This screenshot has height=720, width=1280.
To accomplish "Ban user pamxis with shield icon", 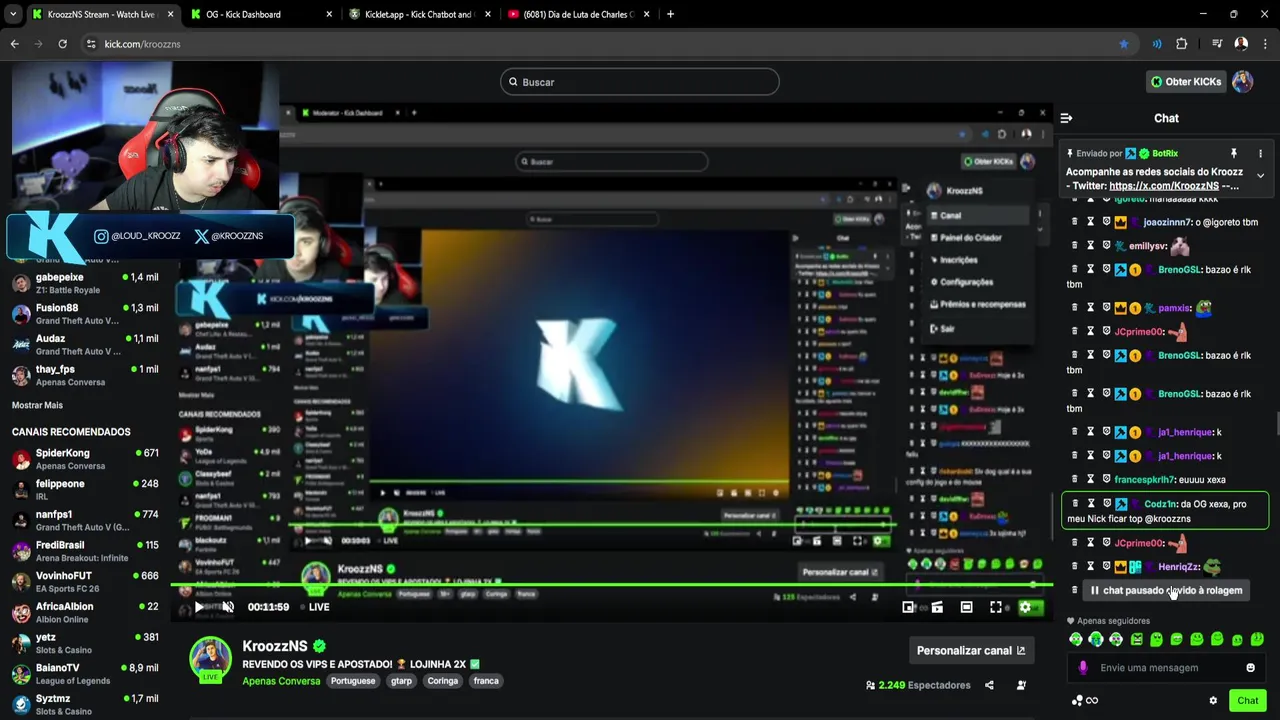I will pos(1106,308).
